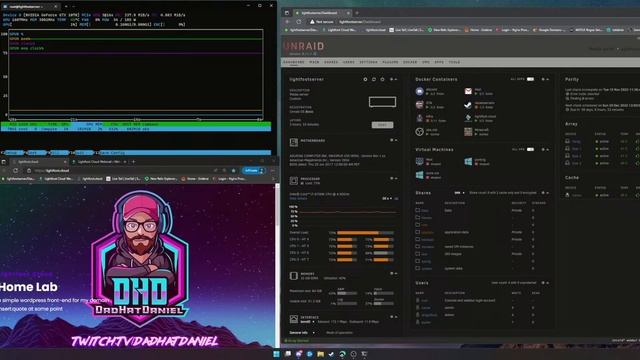Screen dimensions: 640x360
Task: Open the New Relic Explorer bookmark in left browser
Action: [x=160, y=179]
